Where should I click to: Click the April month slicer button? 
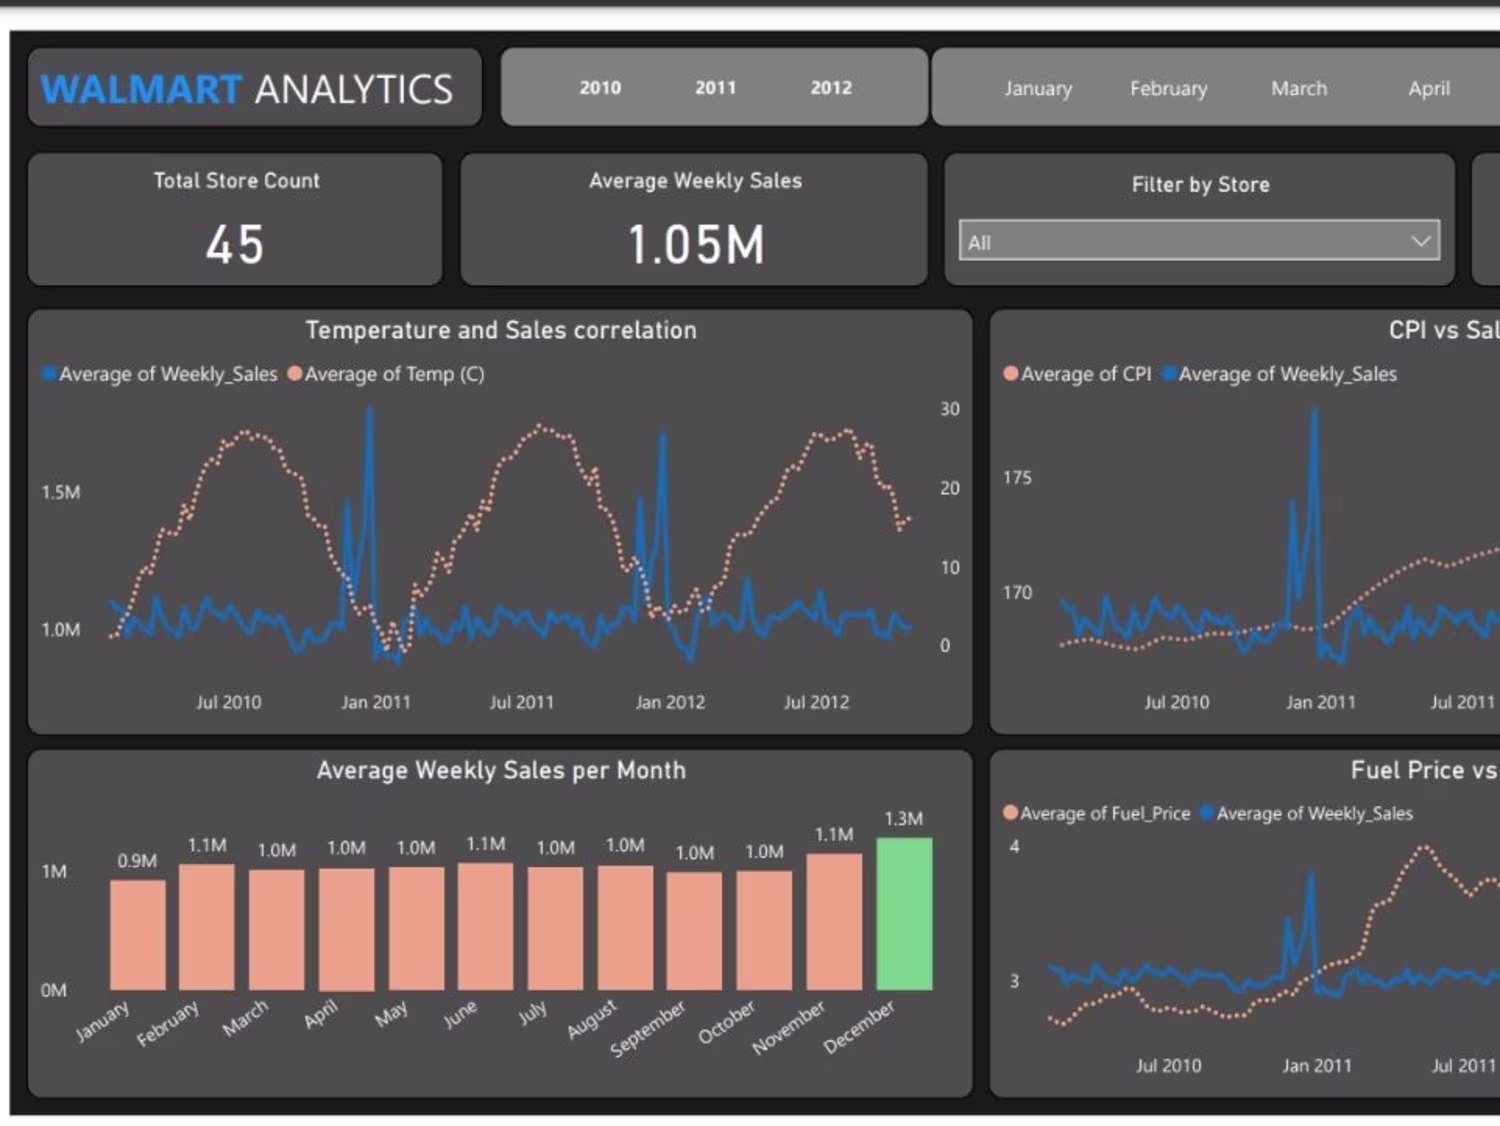(x=1429, y=88)
